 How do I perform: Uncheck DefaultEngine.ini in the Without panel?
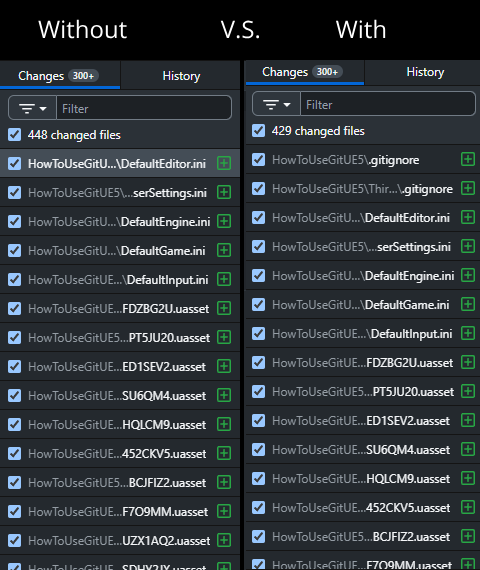pos(15,221)
